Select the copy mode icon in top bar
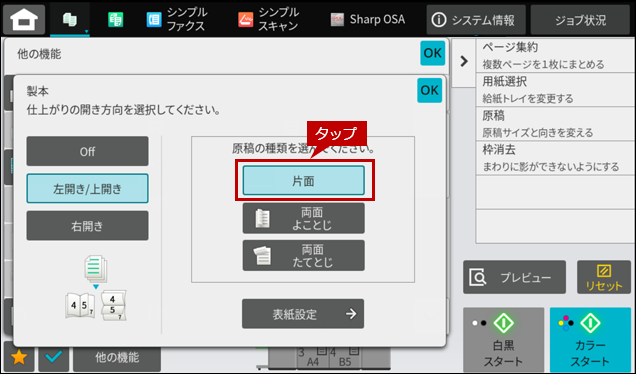 coord(70,19)
